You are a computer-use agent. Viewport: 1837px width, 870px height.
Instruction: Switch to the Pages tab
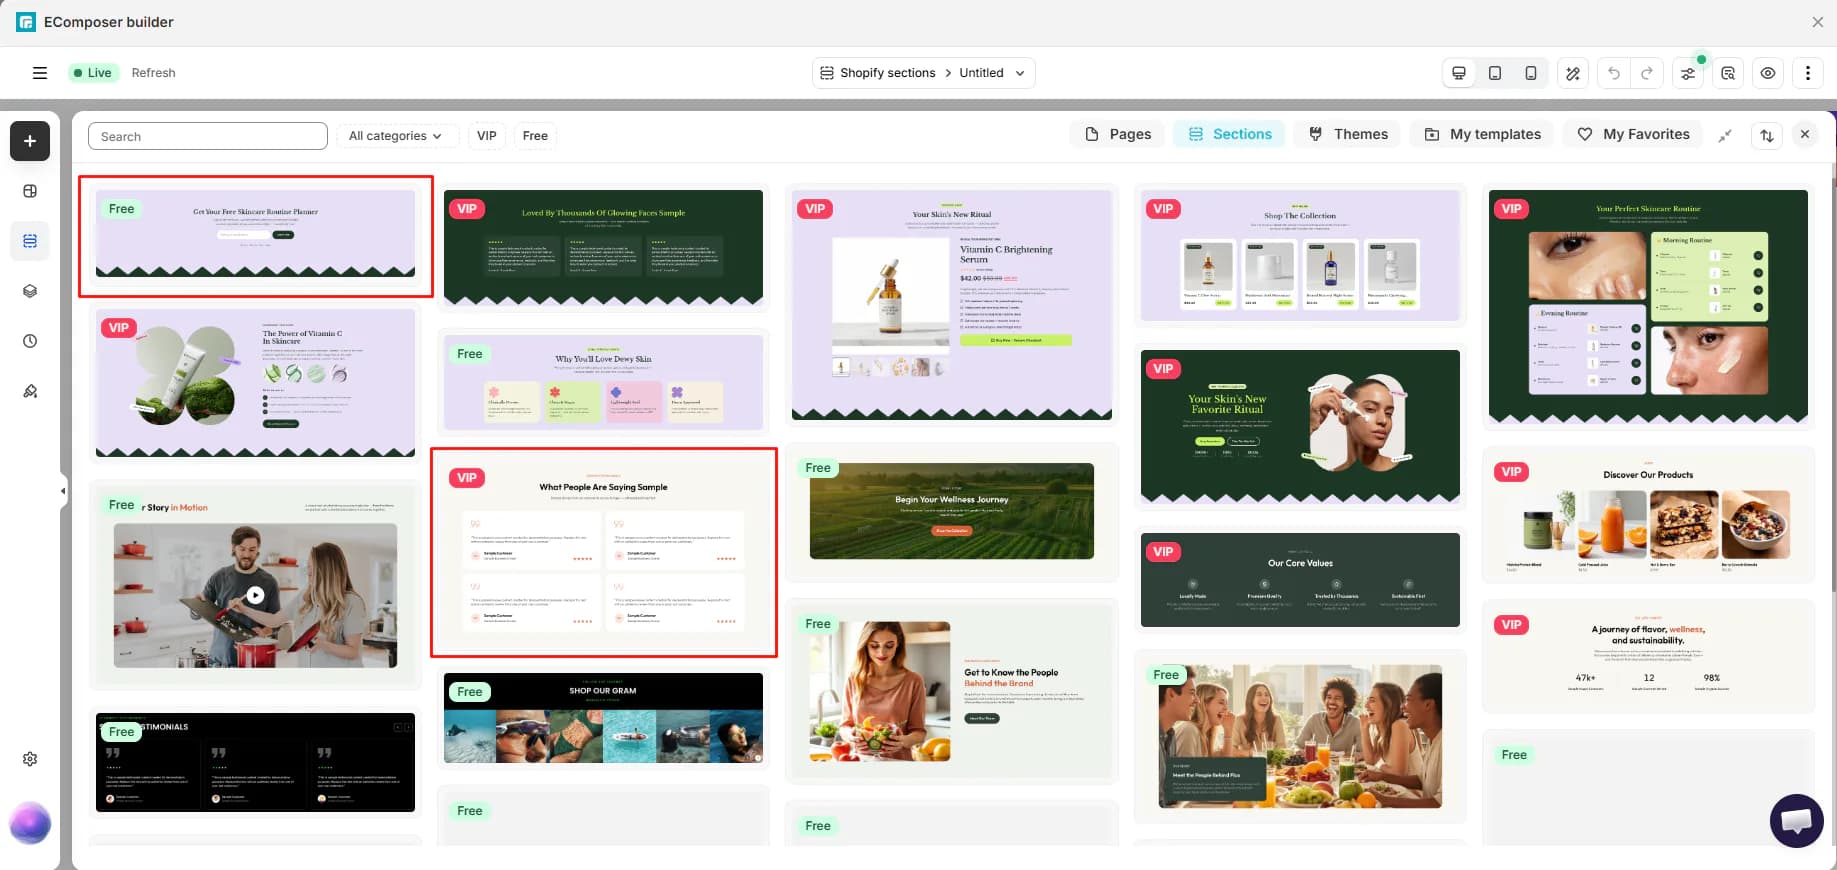[x=1118, y=134]
